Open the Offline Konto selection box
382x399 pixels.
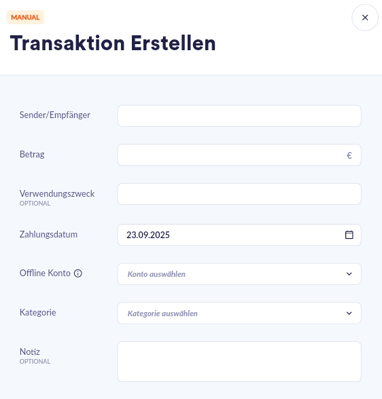point(239,274)
